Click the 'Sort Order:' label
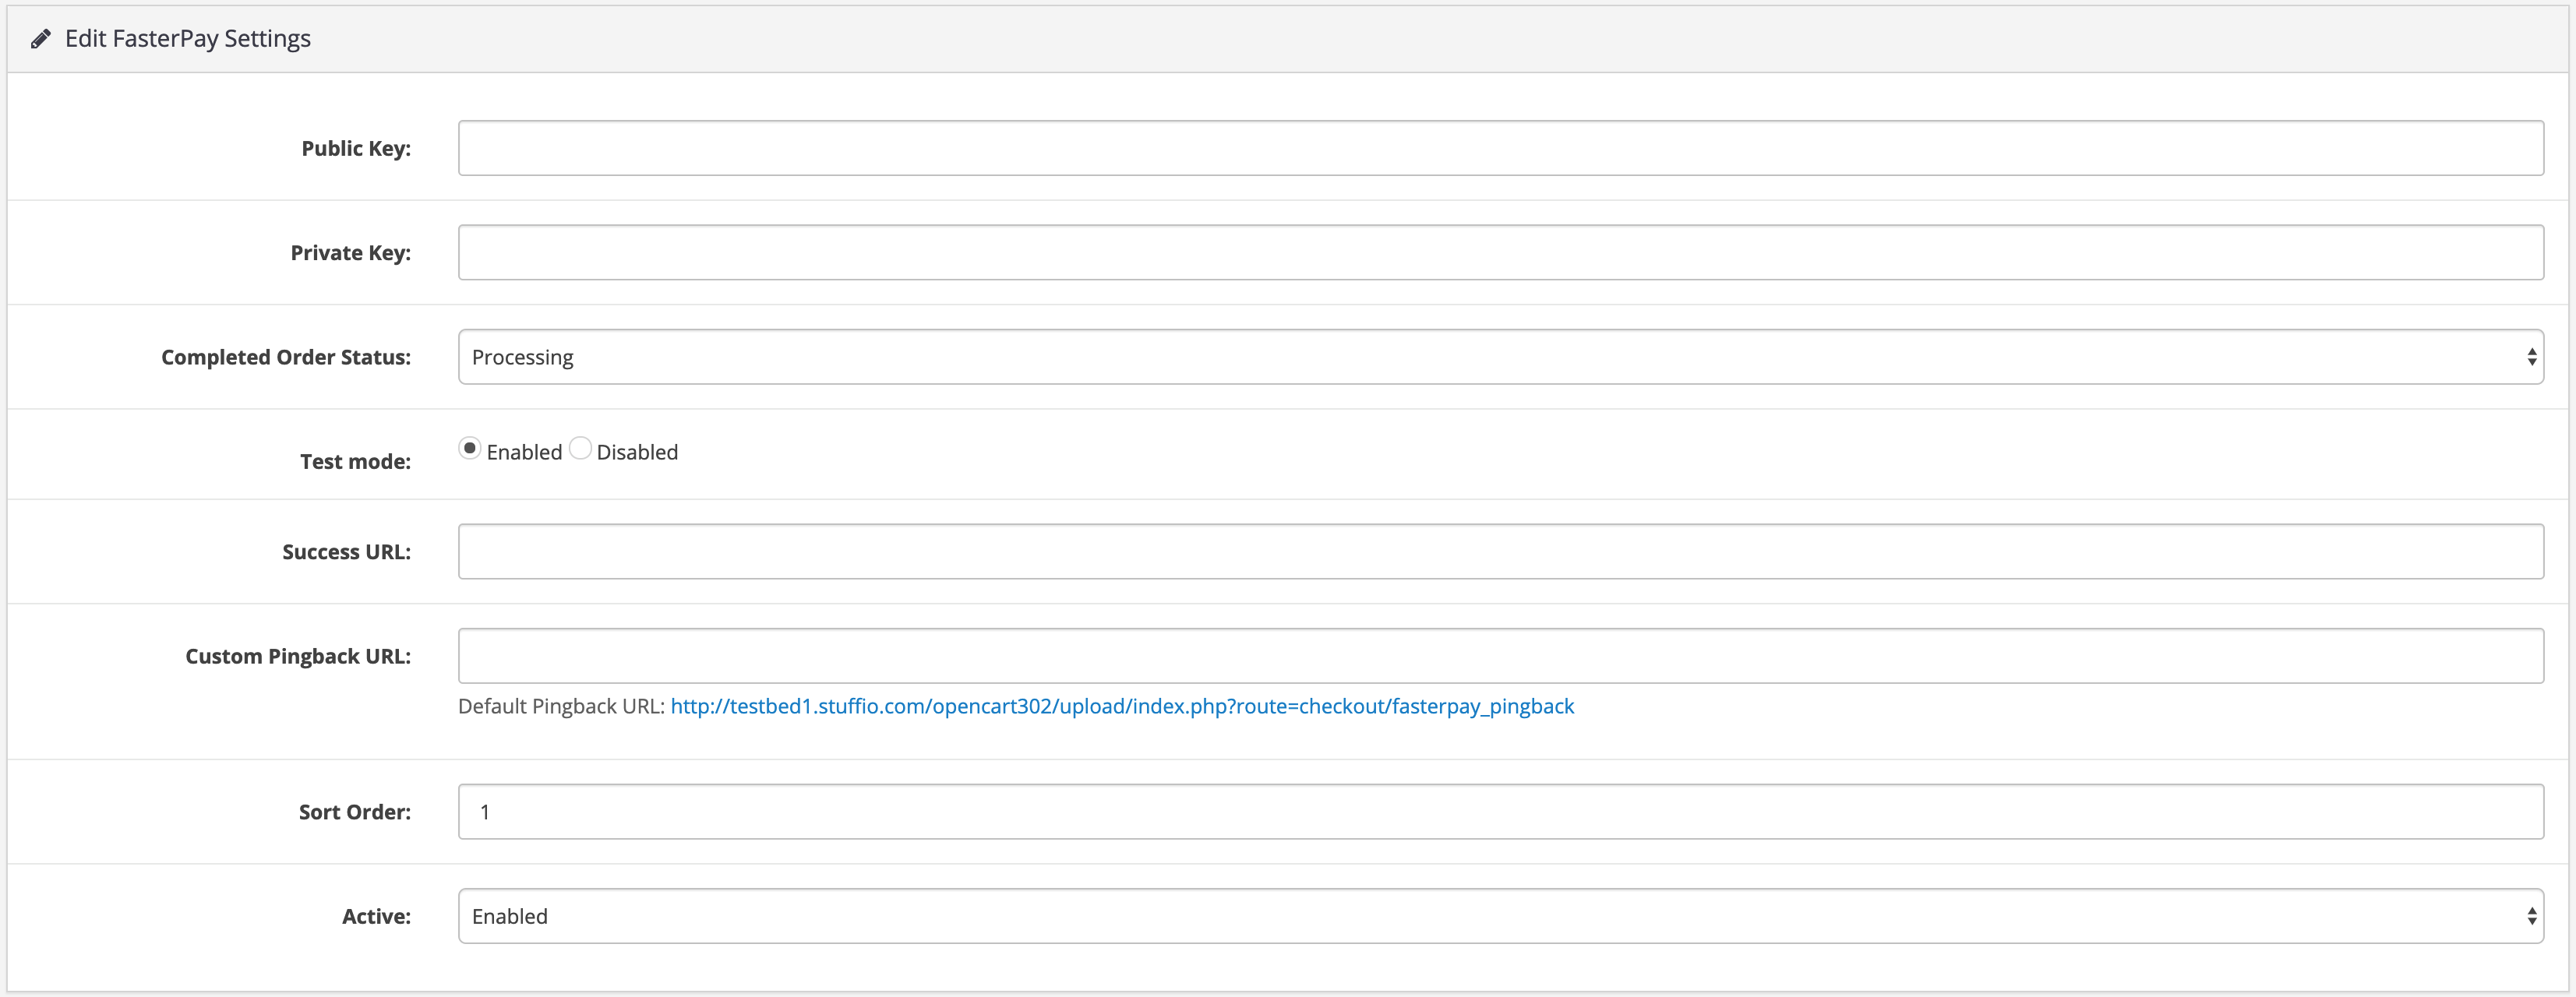This screenshot has width=2576, height=997. (x=354, y=812)
